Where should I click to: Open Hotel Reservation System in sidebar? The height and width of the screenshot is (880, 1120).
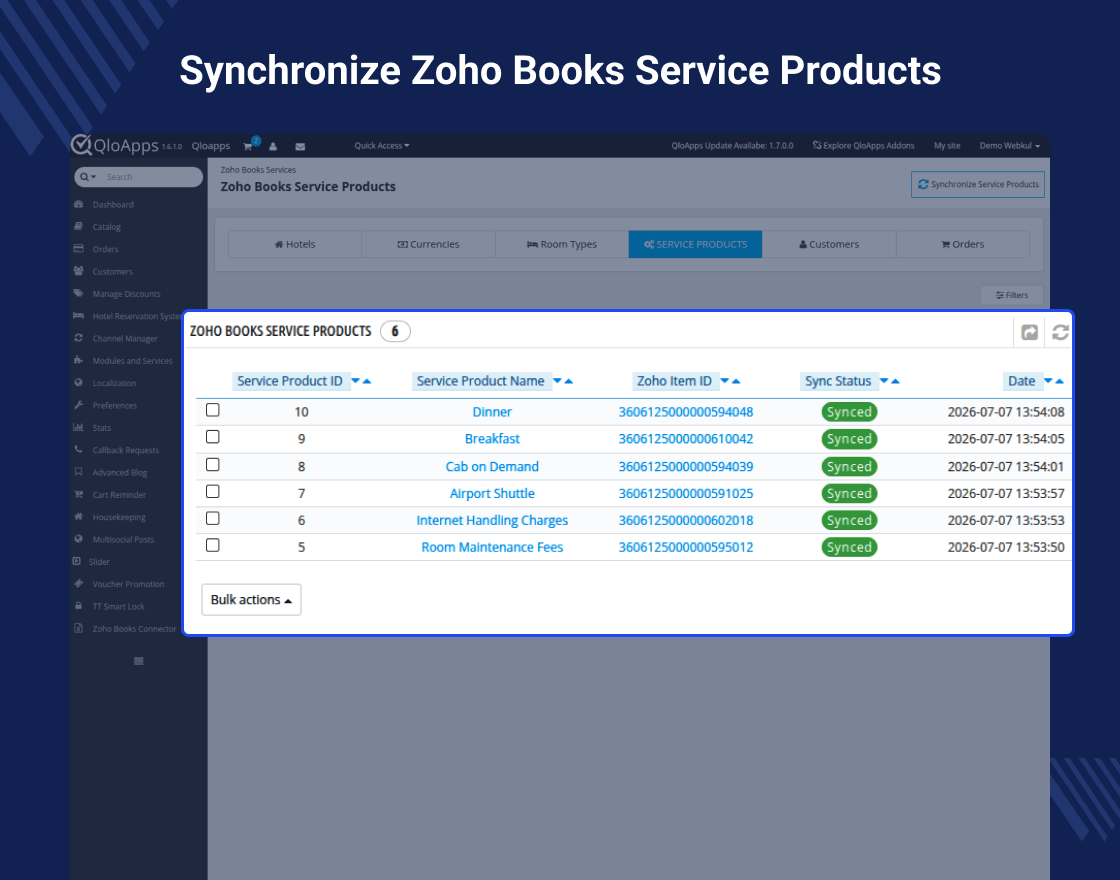pos(136,316)
